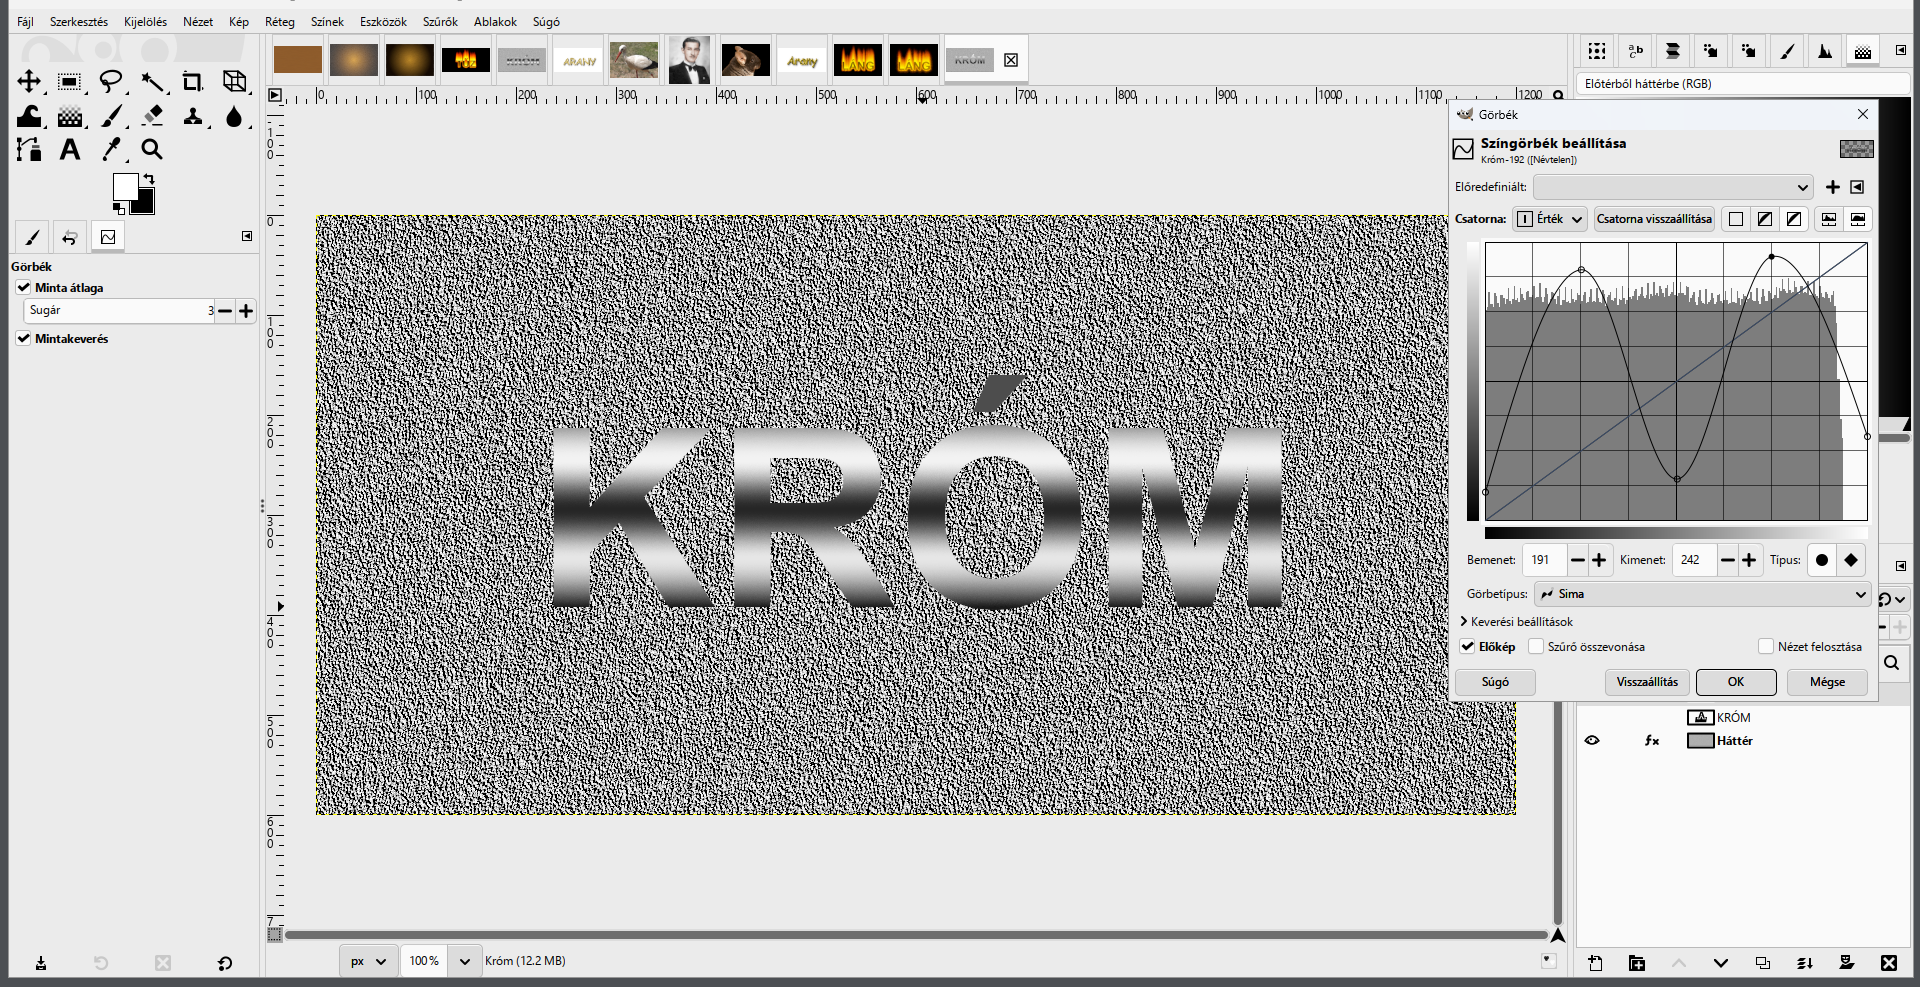Select the Free Select lasso tool
This screenshot has height=987, width=1920.
click(111, 81)
